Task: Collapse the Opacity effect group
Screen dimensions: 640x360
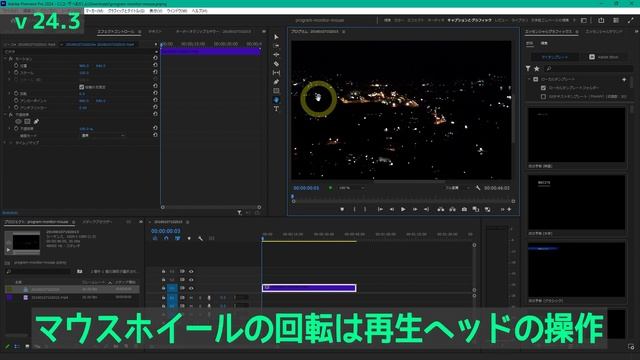Action: pos(5,115)
